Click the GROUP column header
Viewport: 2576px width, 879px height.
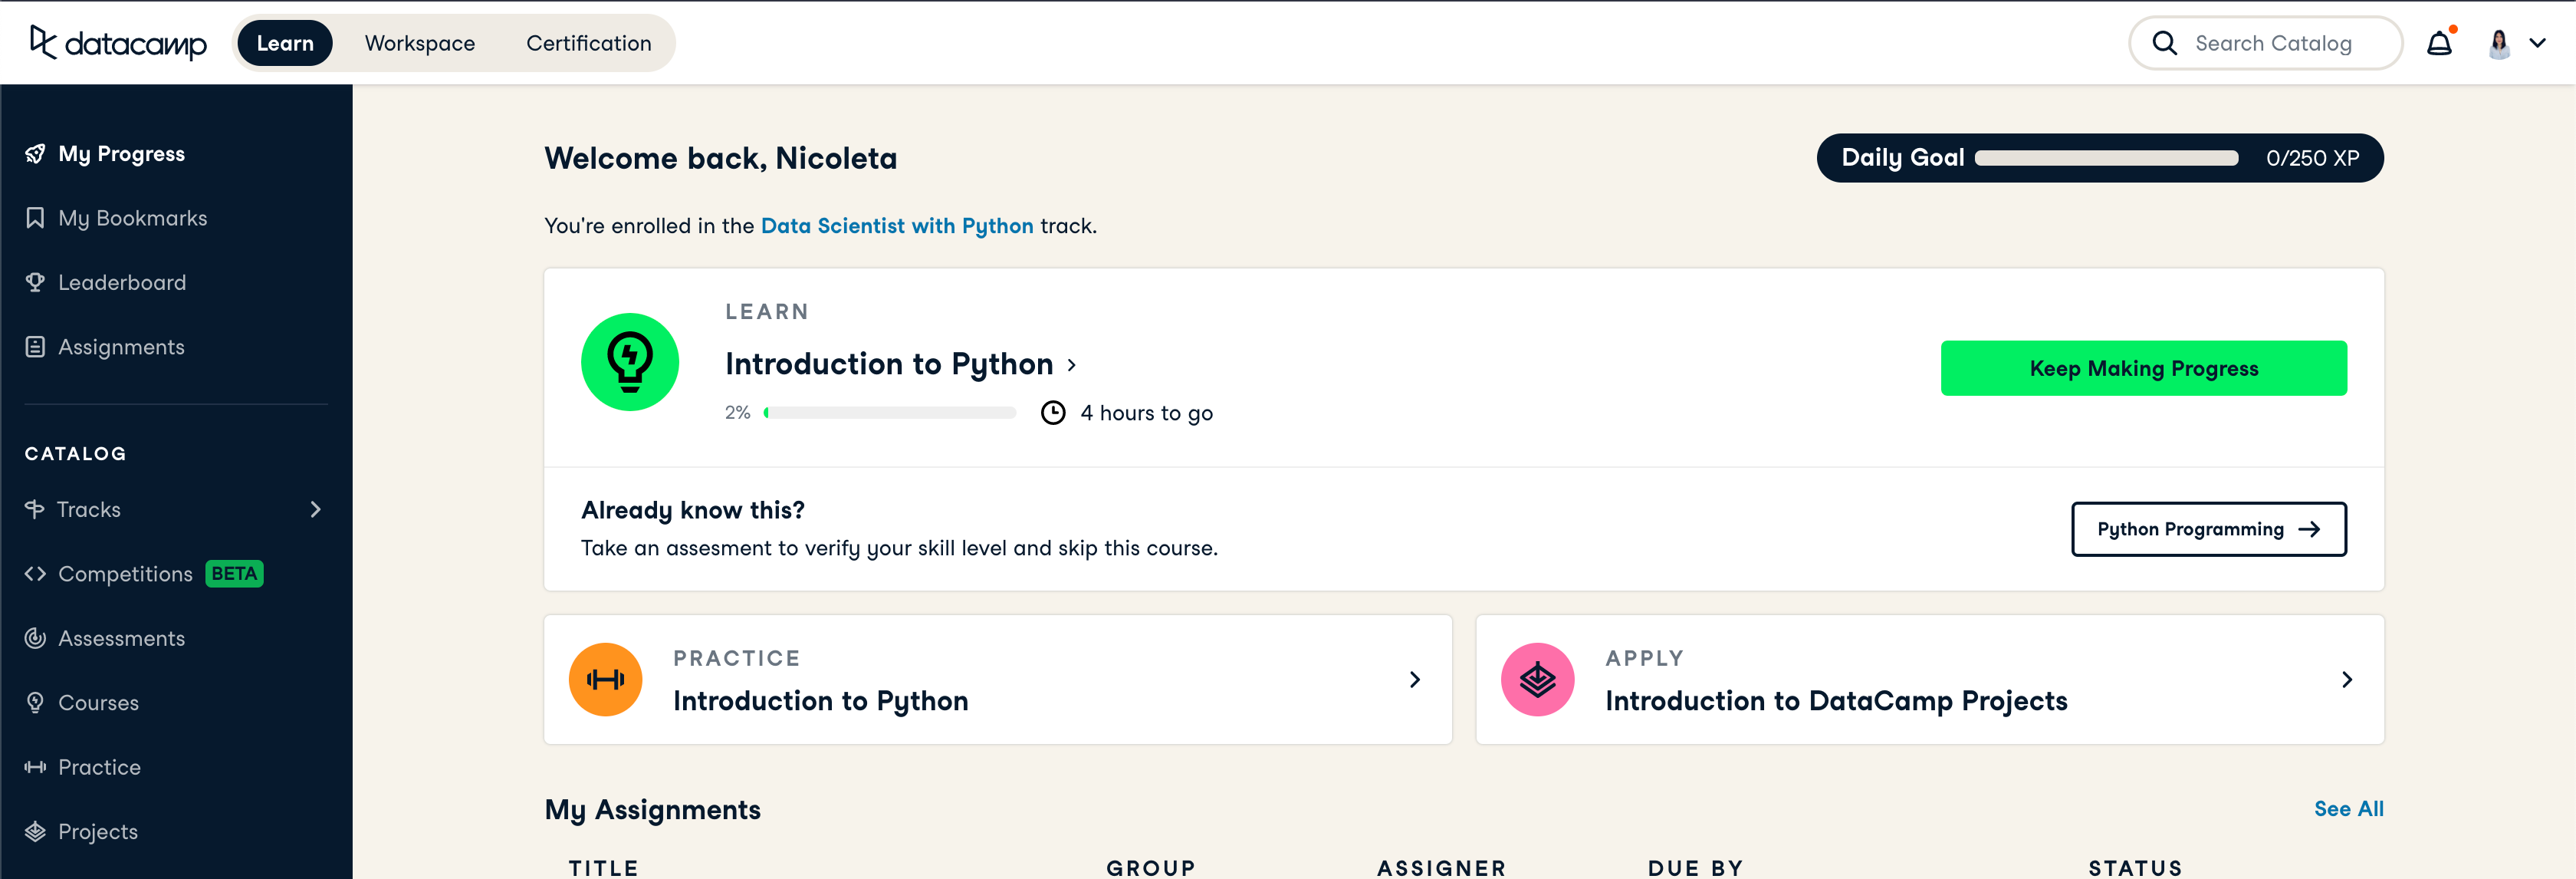tap(1151, 868)
